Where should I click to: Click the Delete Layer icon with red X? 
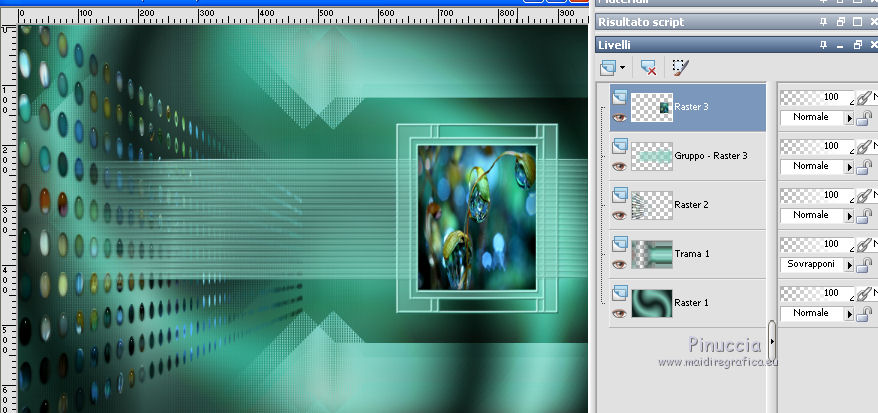coord(648,68)
